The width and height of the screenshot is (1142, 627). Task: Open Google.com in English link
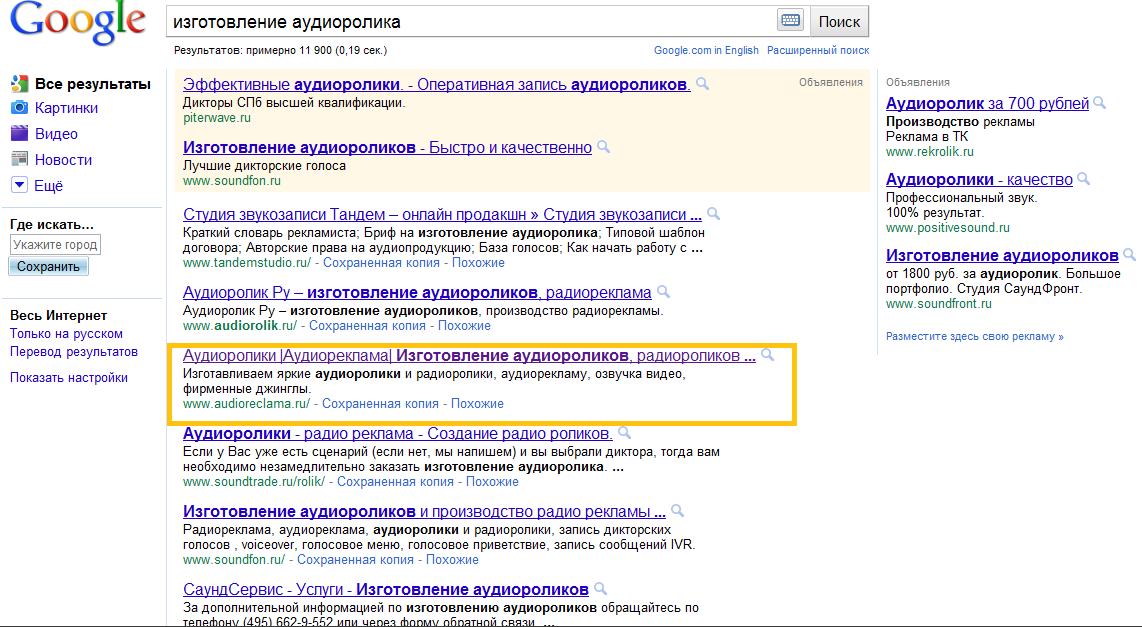tap(706, 50)
